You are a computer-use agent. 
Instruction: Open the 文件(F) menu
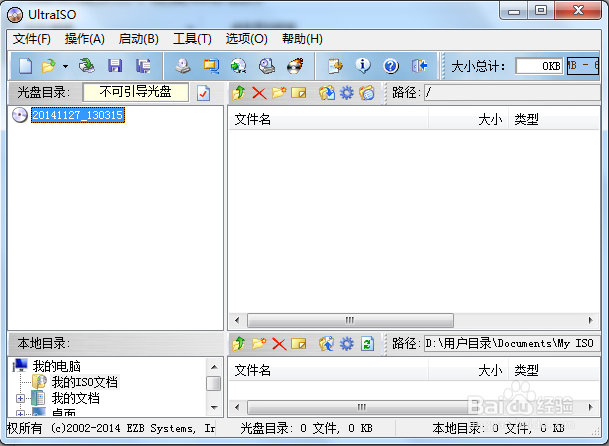pos(32,39)
